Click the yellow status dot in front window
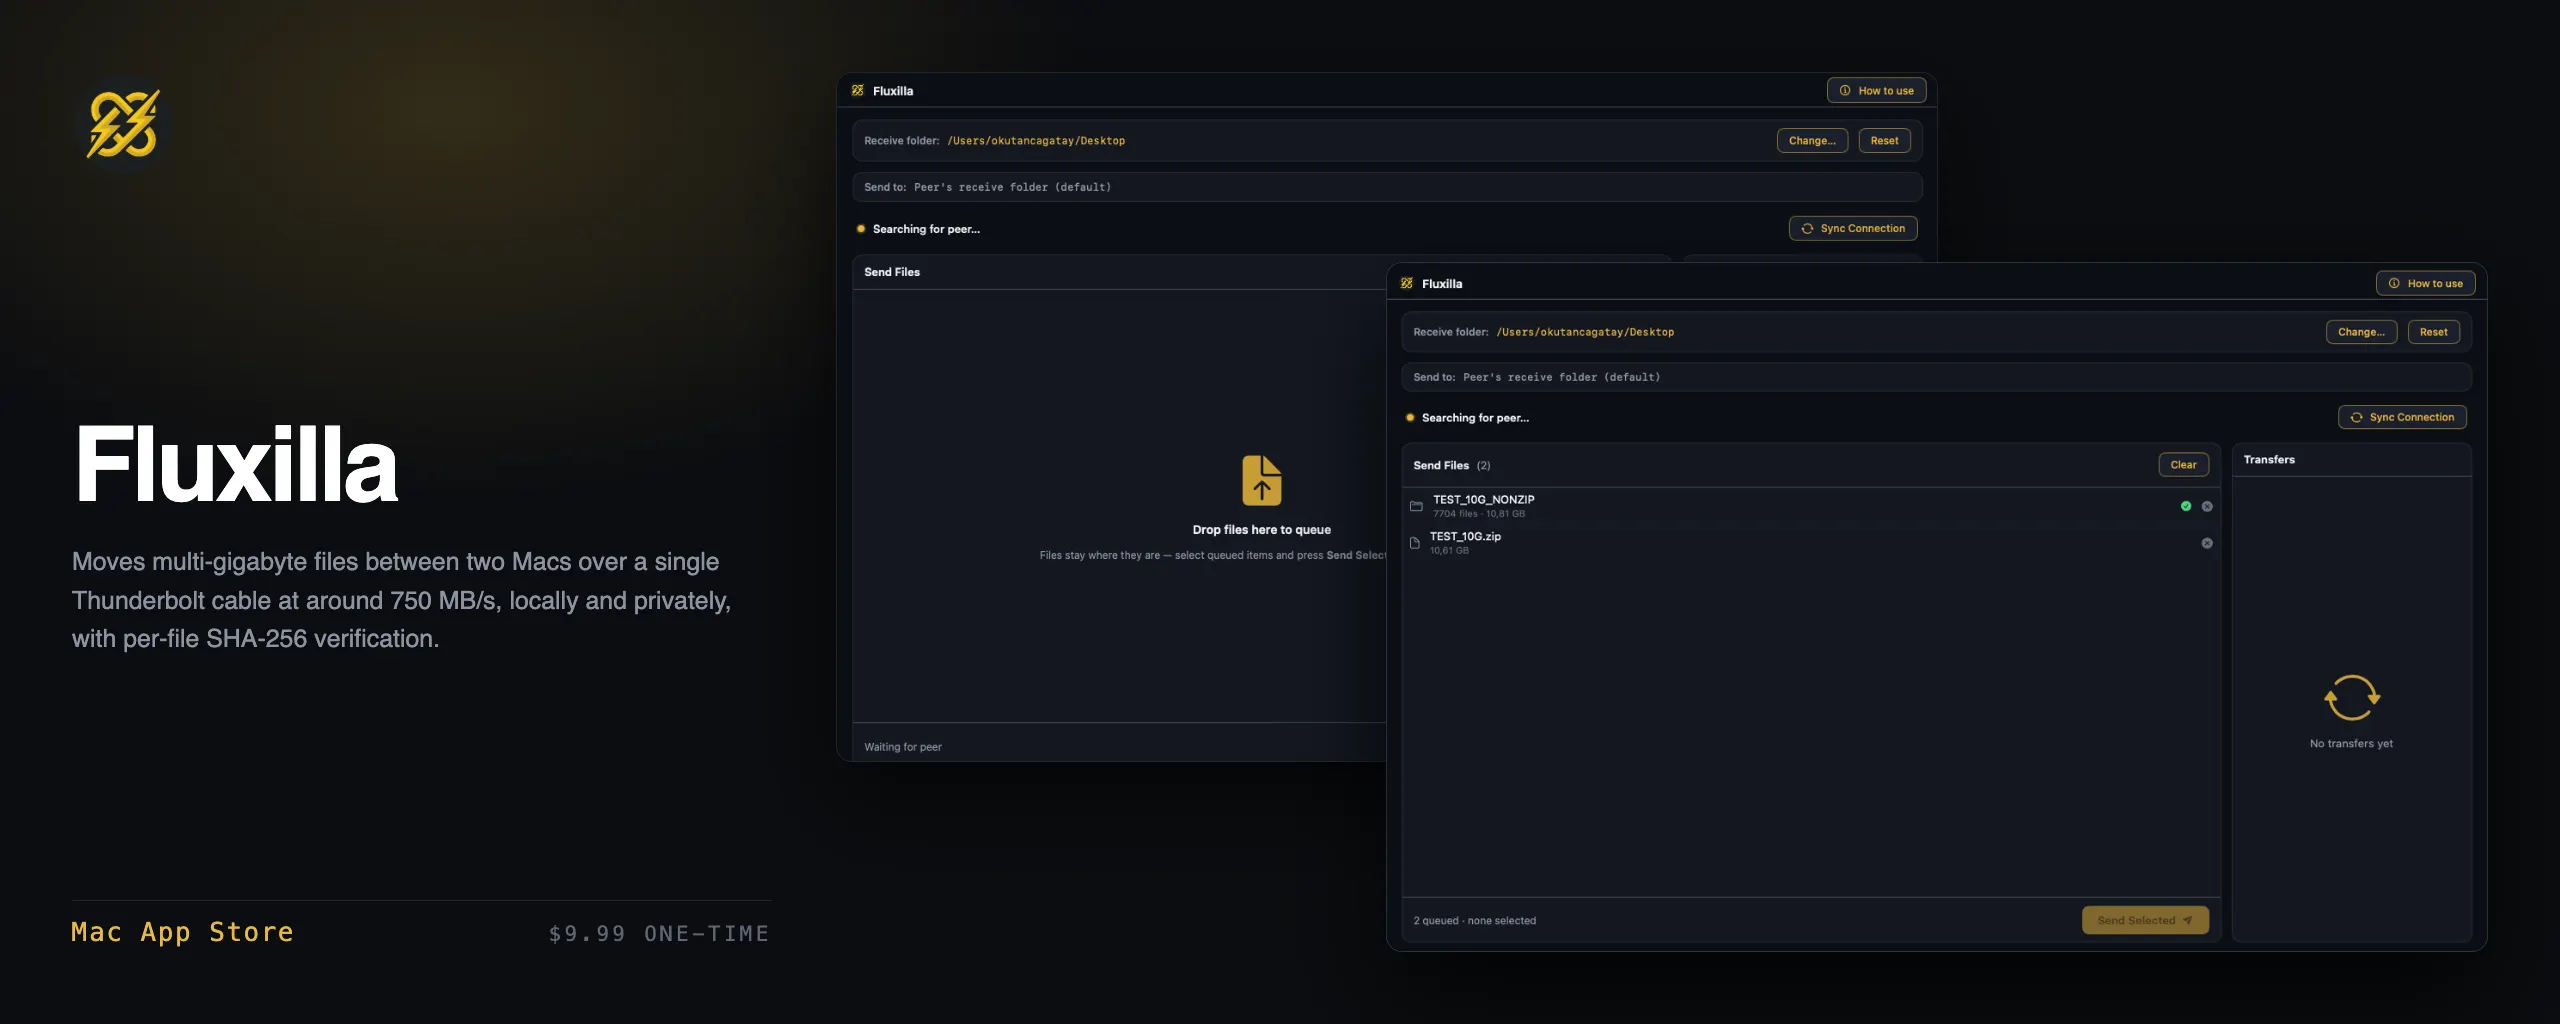Screen dimensions: 2560x1024 tap(1410, 418)
